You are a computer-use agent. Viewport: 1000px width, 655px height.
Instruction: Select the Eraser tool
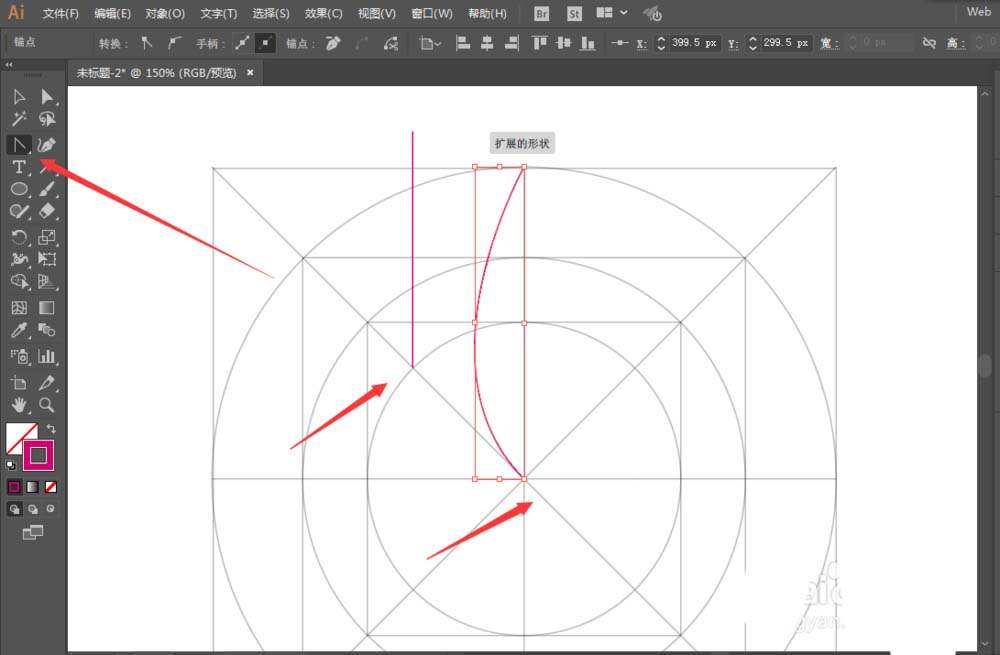[x=47, y=211]
